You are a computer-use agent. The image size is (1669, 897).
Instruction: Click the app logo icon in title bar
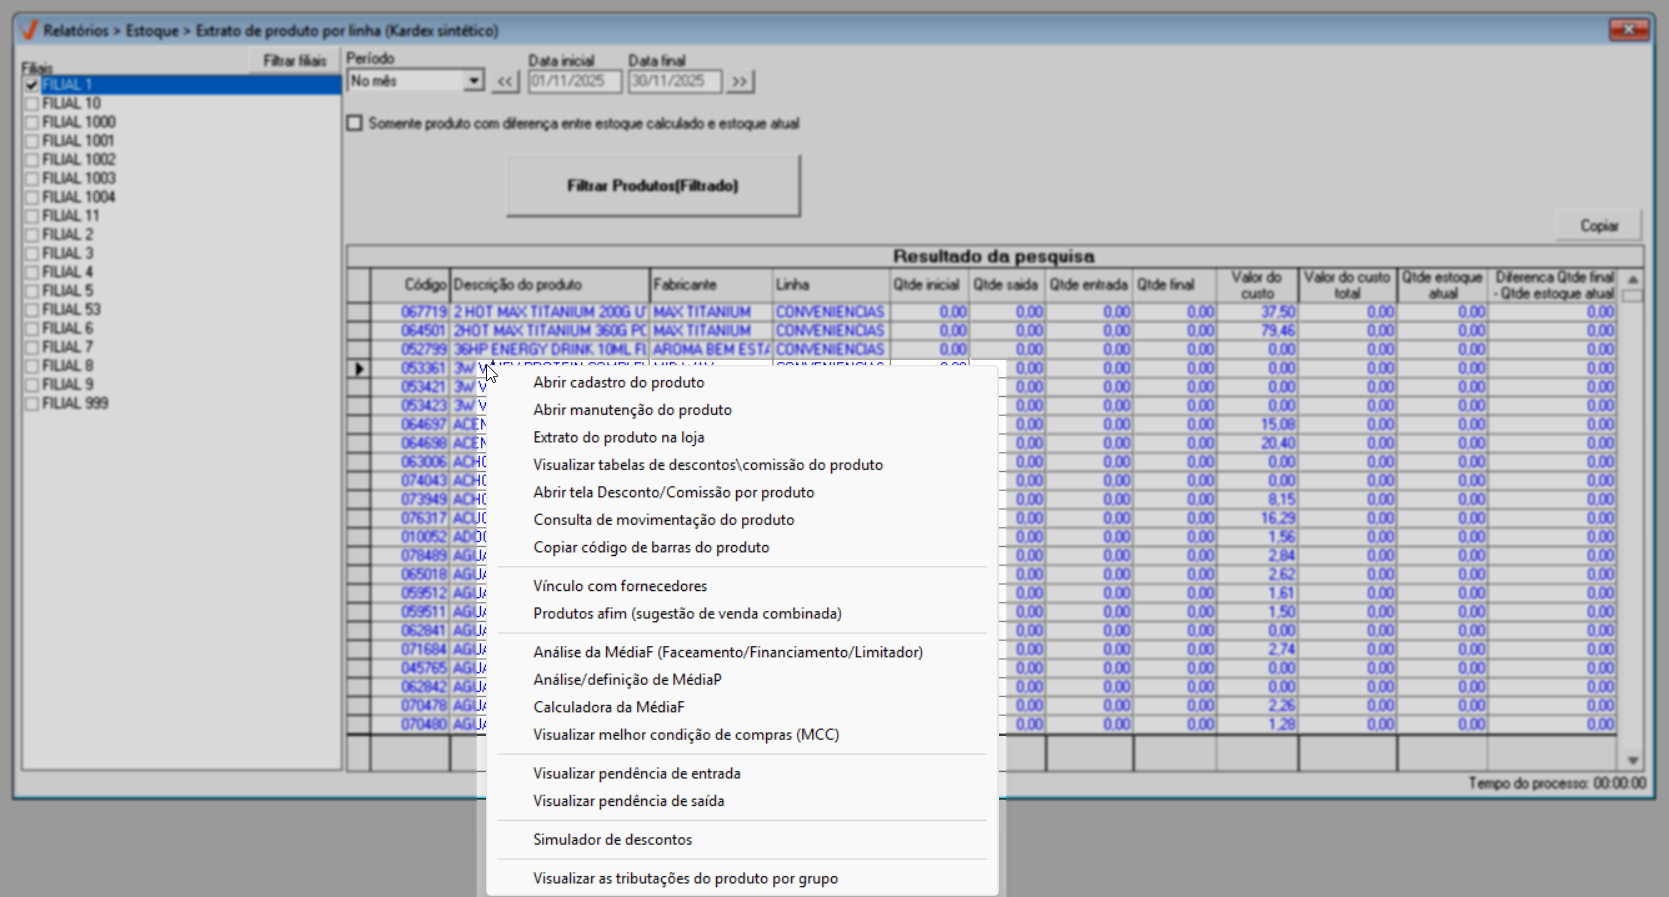(x=29, y=30)
